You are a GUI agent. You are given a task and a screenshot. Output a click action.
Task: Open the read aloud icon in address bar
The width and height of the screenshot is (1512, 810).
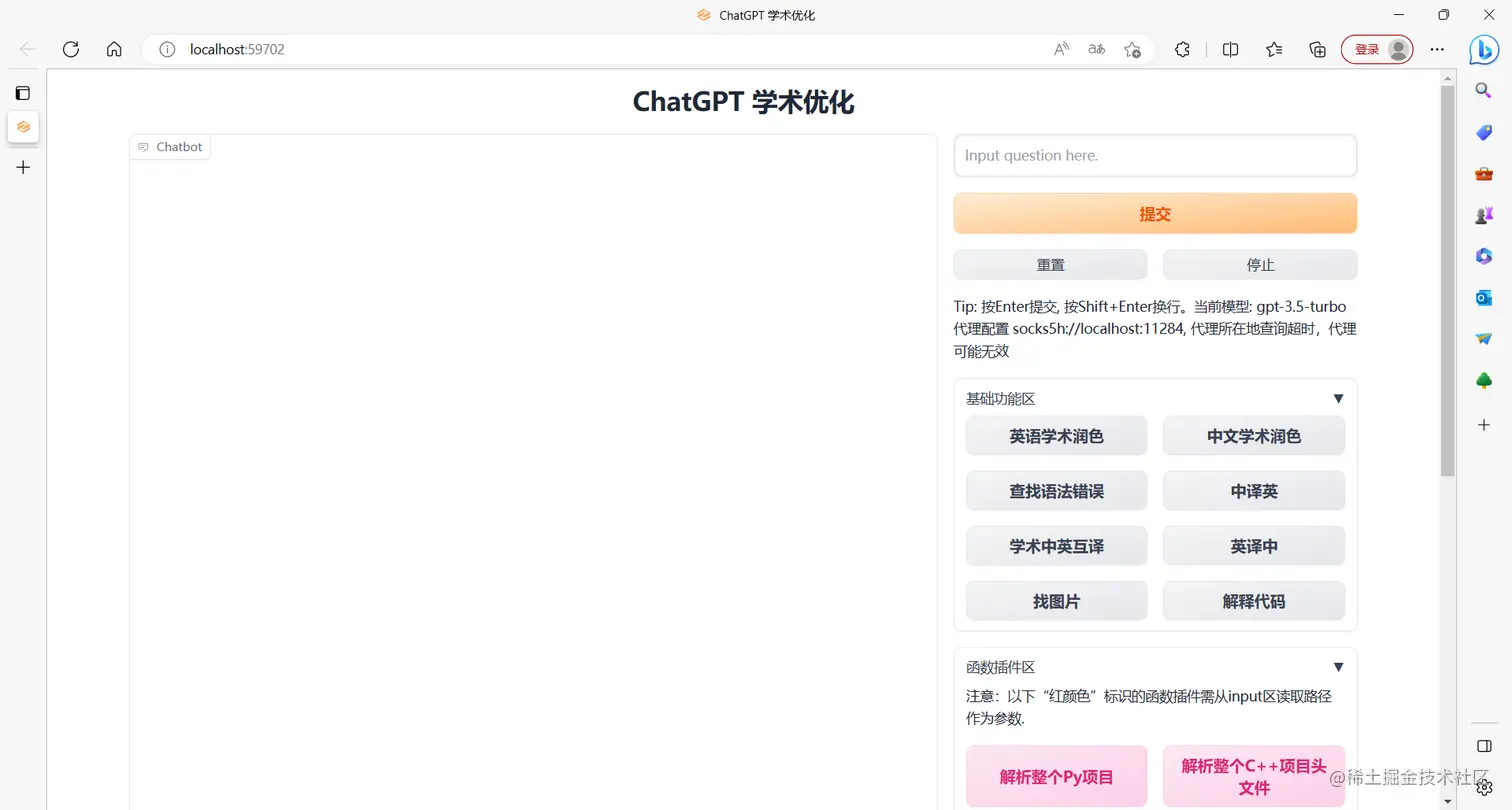[1062, 49]
